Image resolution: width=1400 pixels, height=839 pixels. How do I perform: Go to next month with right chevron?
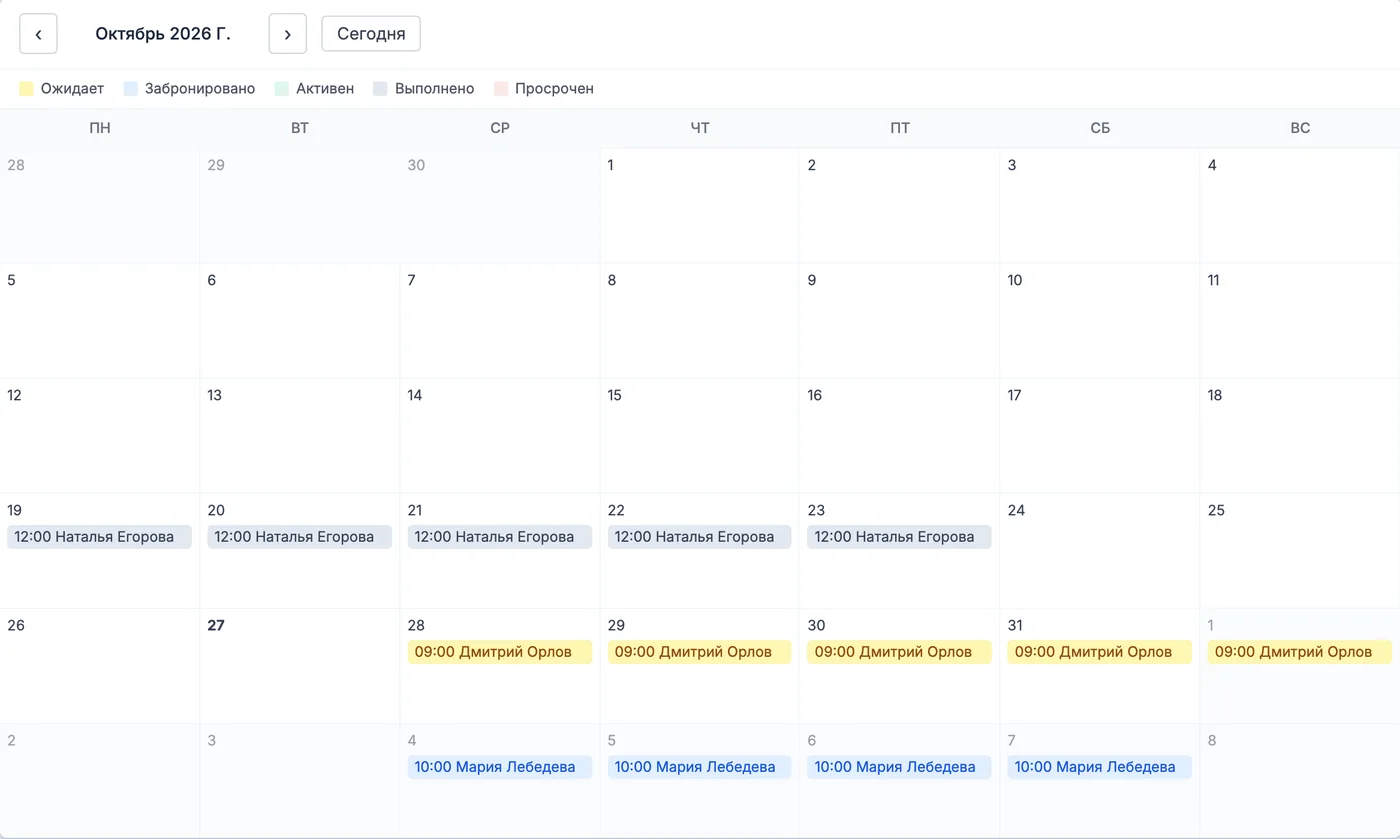click(x=287, y=34)
